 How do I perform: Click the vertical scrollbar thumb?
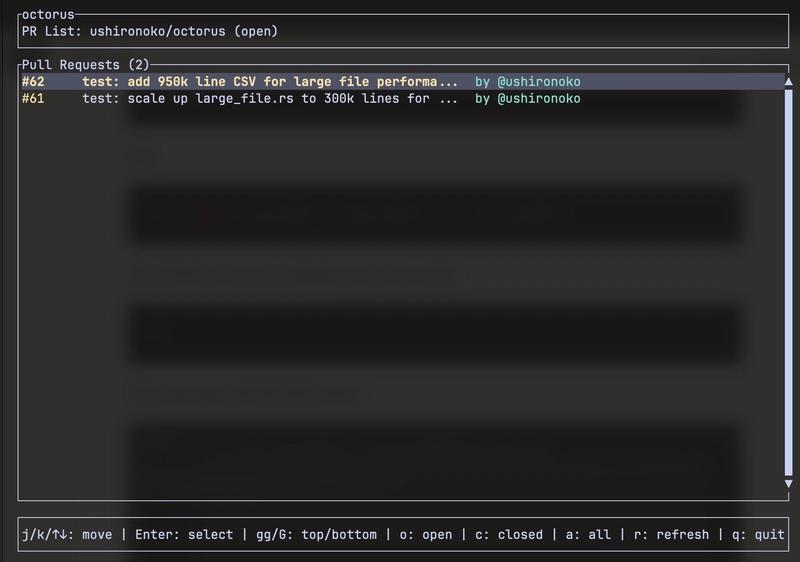tap(788, 283)
